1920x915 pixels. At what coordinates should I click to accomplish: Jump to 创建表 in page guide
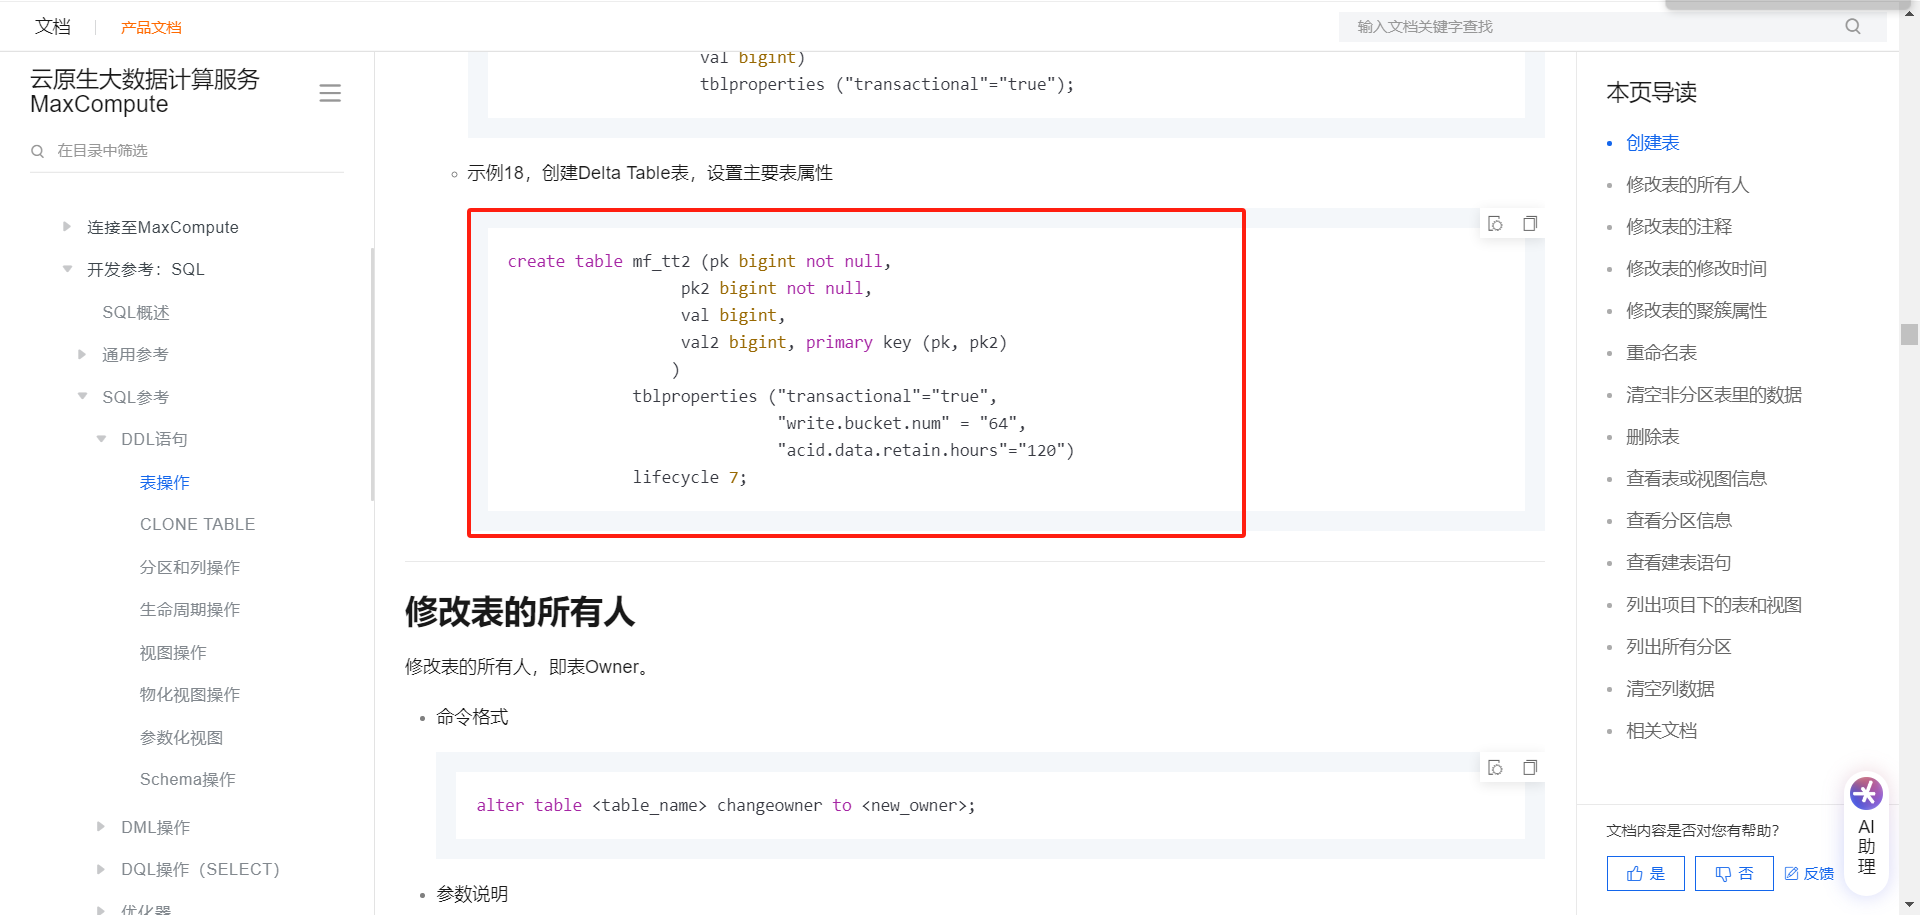[1653, 143]
